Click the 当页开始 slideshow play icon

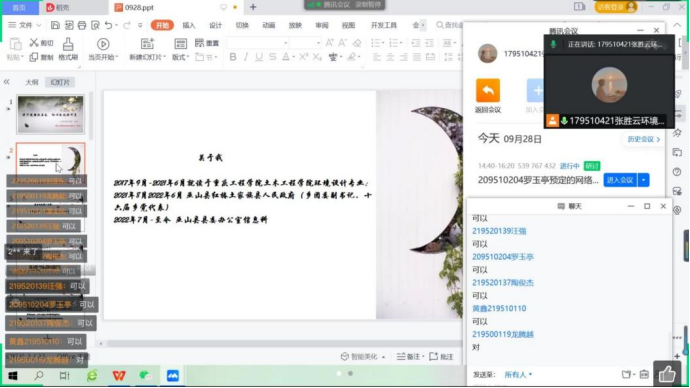pos(103,44)
